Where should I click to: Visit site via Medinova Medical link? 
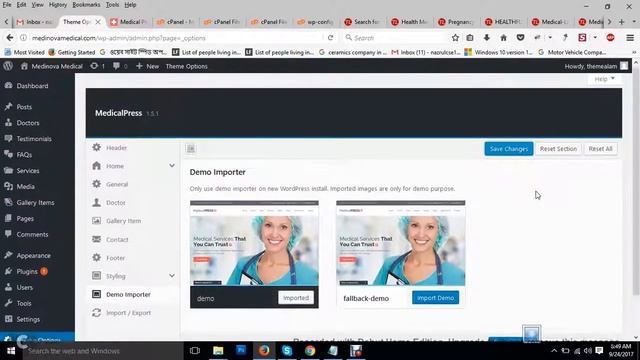click(x=51, y=66)
